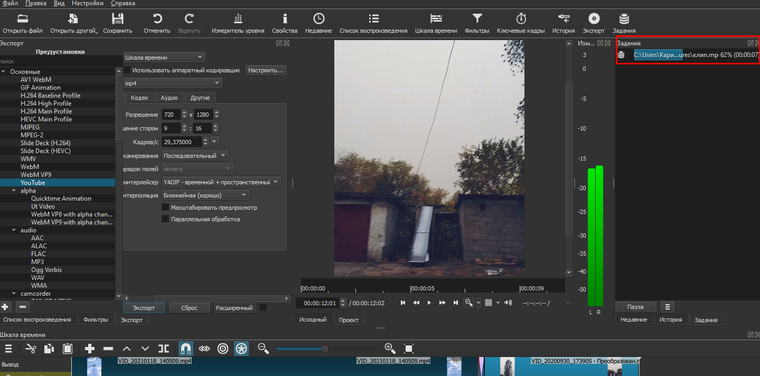
Task: Switch to the Аудио tab
Action: click(x=169, y=98)
